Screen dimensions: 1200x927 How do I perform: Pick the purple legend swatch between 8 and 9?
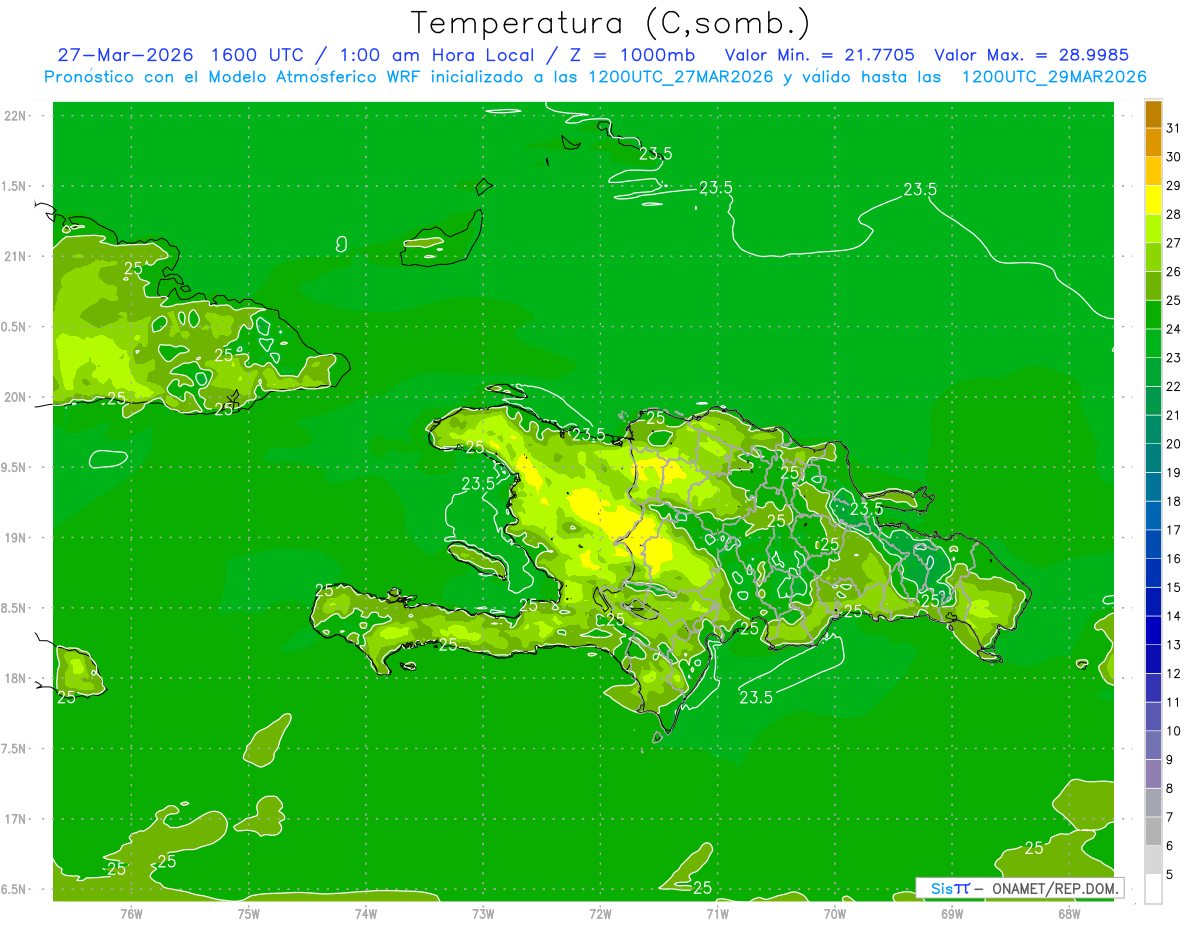click(1153, 774)
